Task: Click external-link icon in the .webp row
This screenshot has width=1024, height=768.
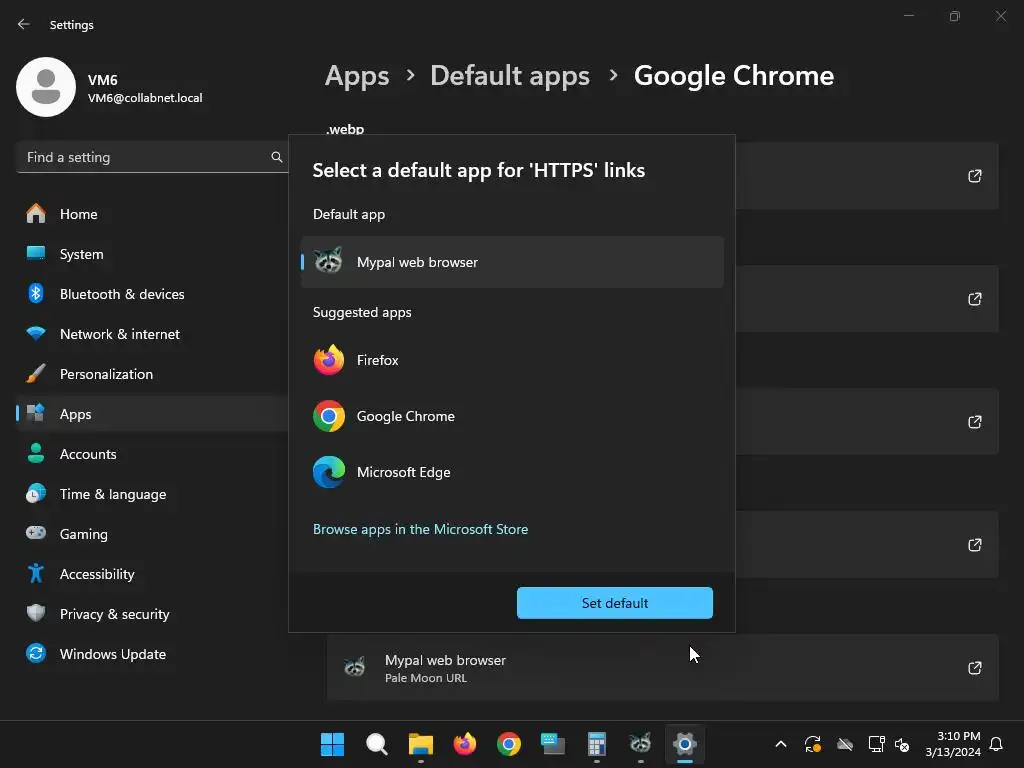Action: [x=974, y=176]
